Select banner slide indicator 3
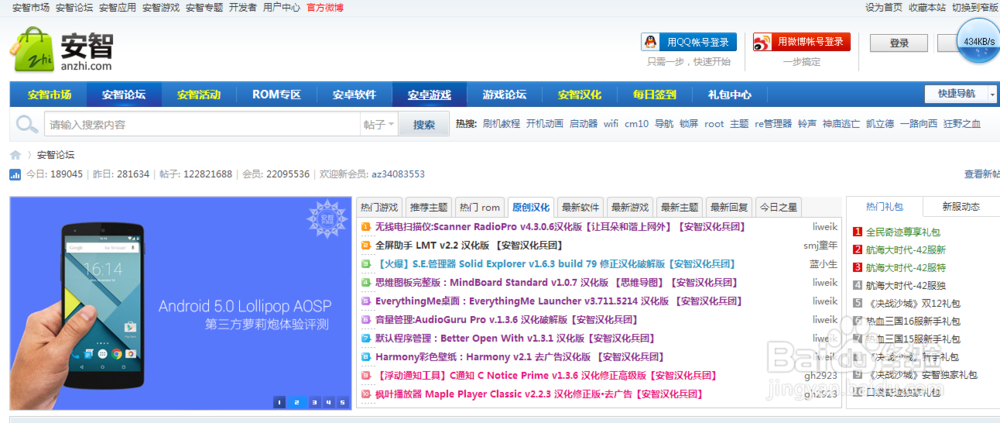This screenshot has height=423, width=1000. coord(314,402)
